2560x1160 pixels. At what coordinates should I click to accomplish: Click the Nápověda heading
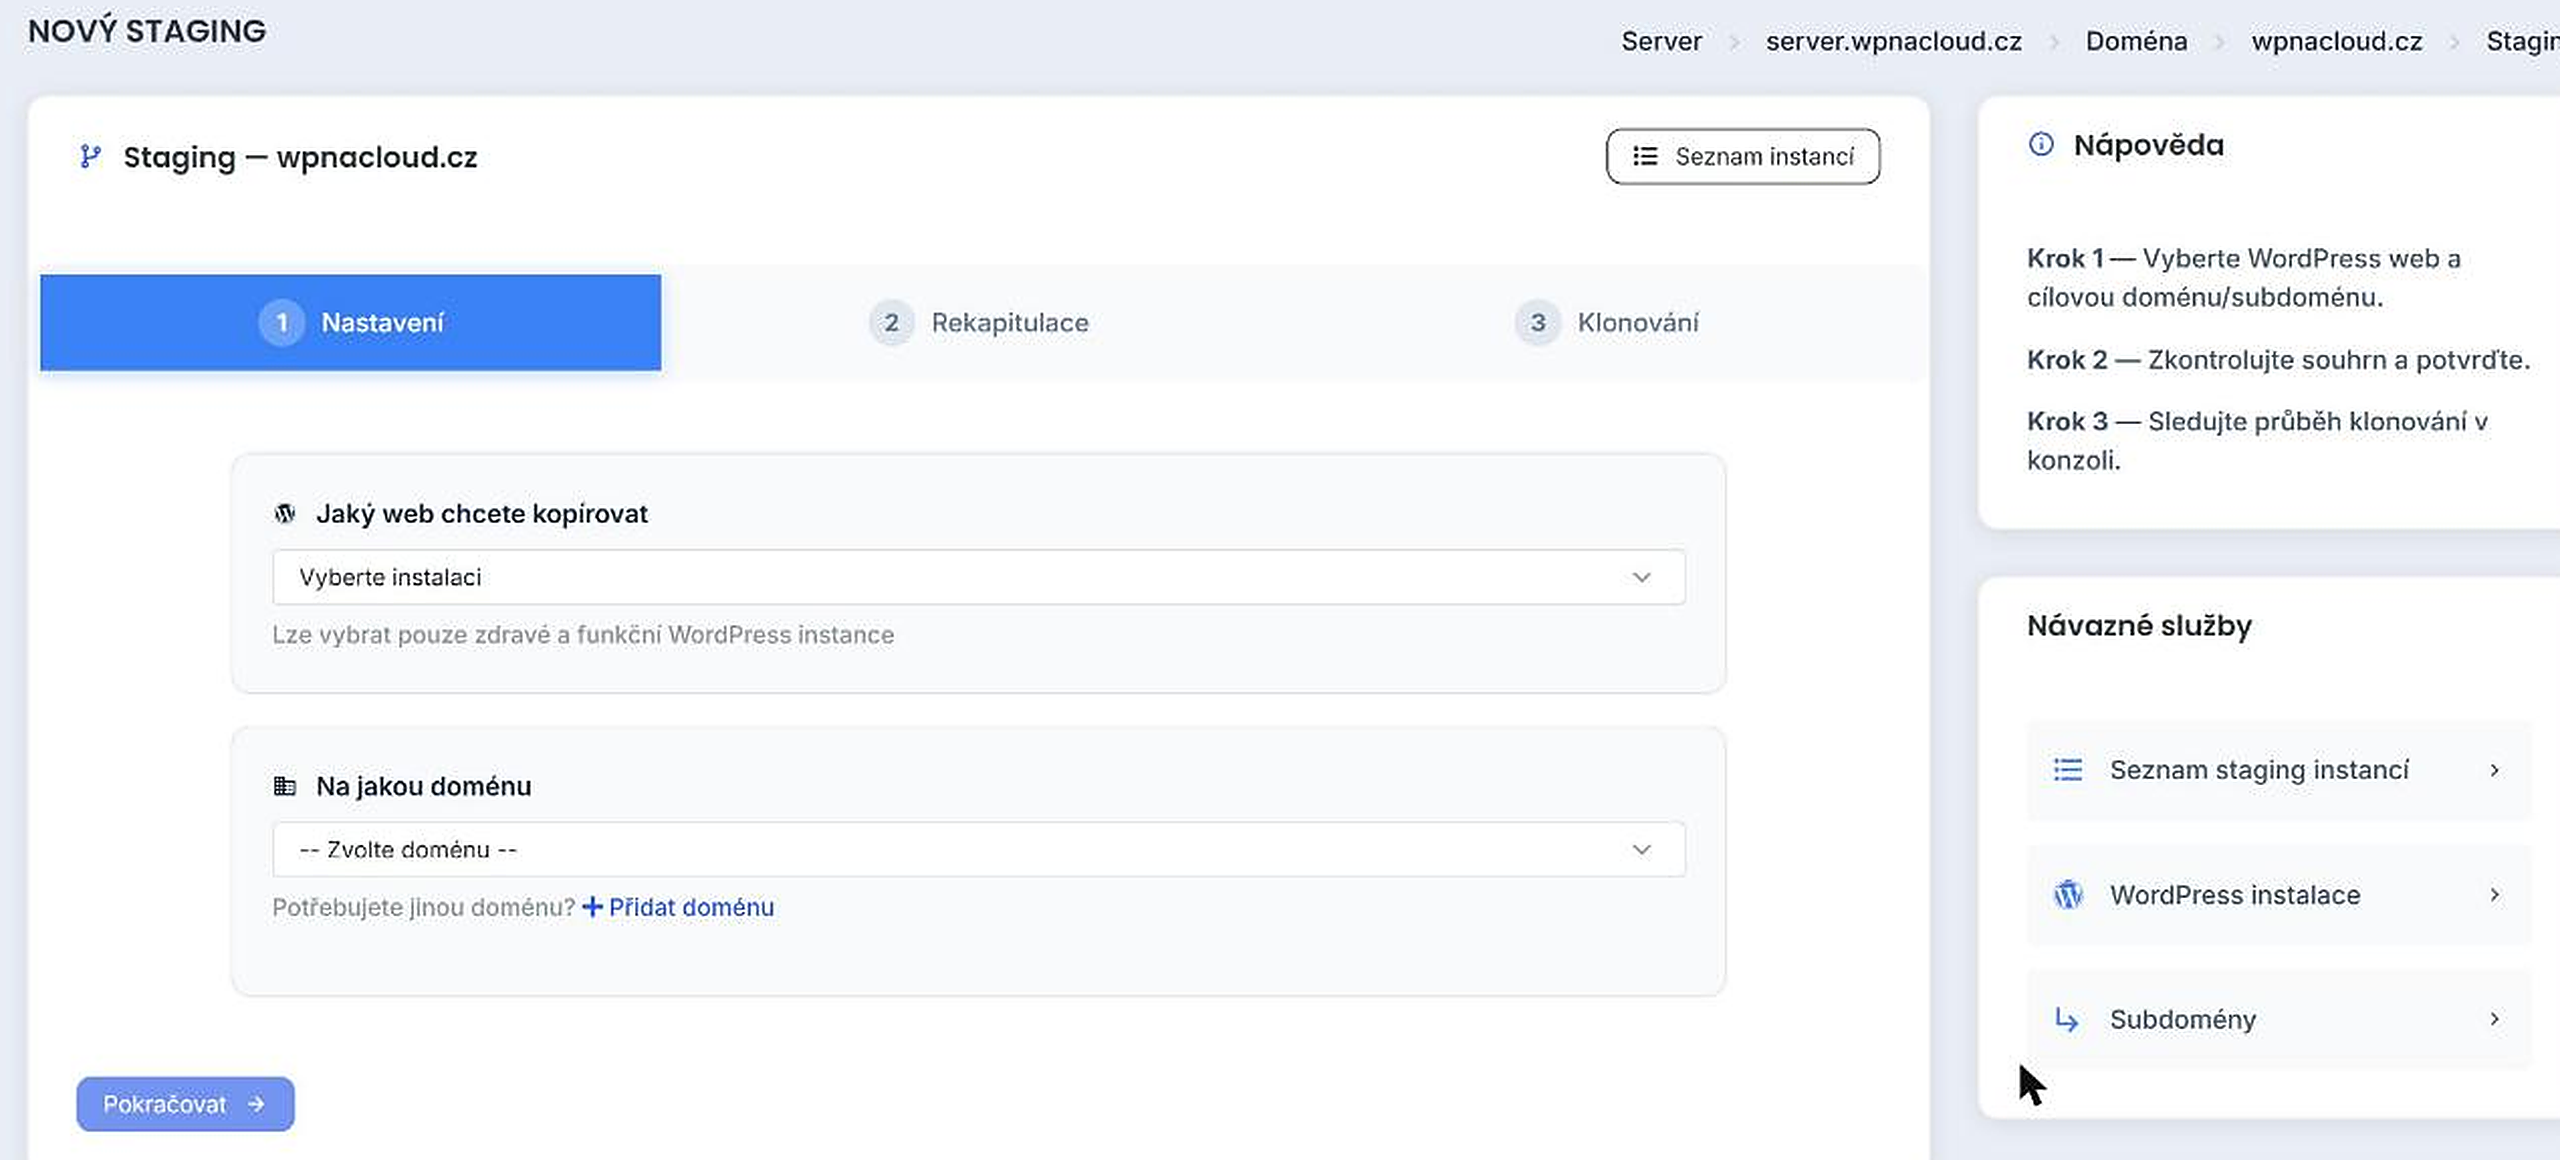2149,145
